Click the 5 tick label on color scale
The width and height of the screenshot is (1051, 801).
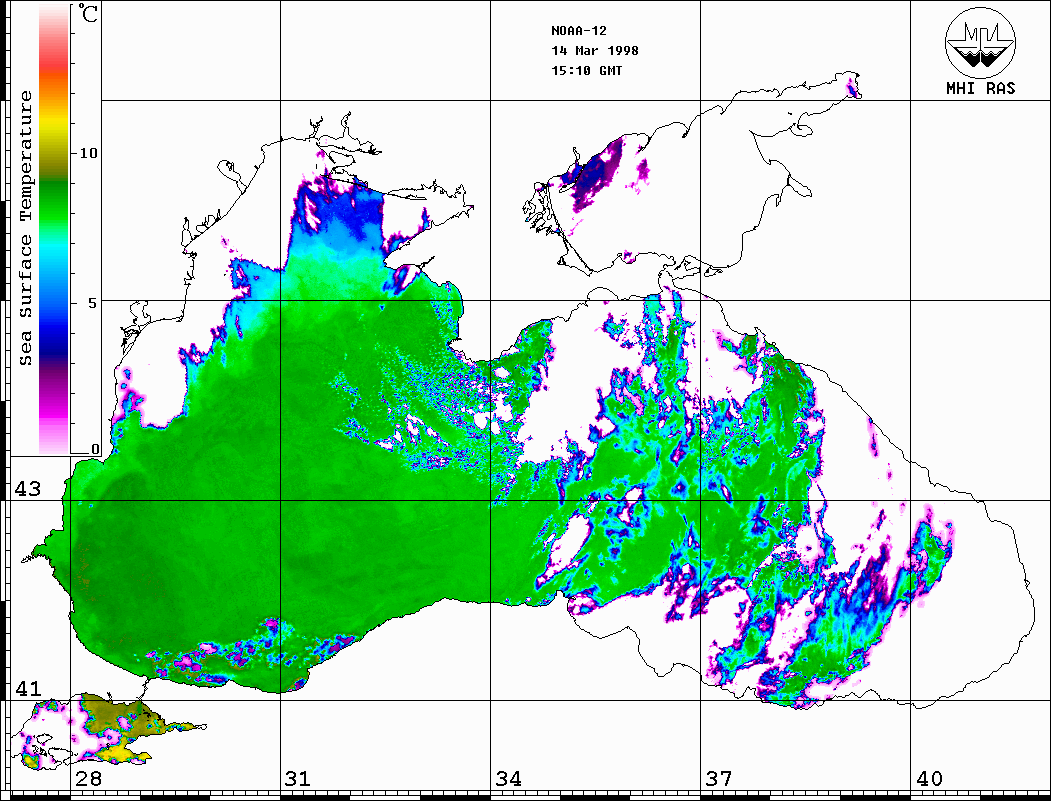pyautogui.click(x=93, y=303)
